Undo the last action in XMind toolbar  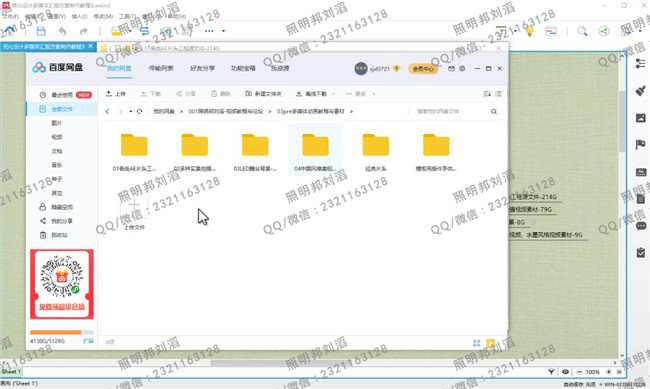62,31
